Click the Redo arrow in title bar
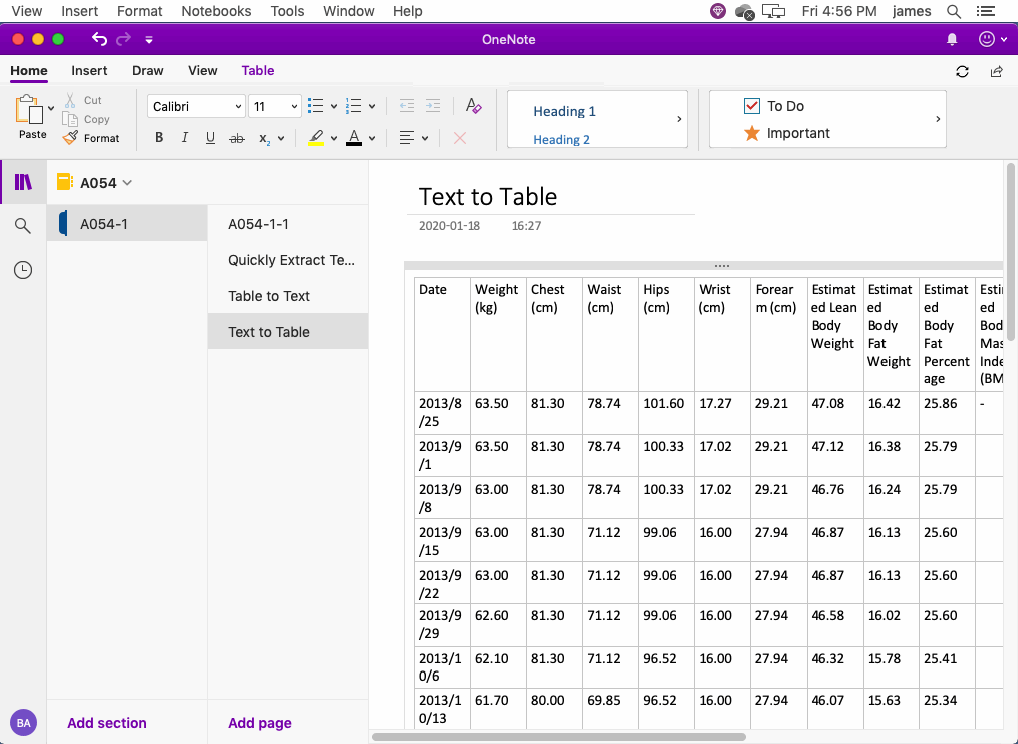 pos(123,40)
